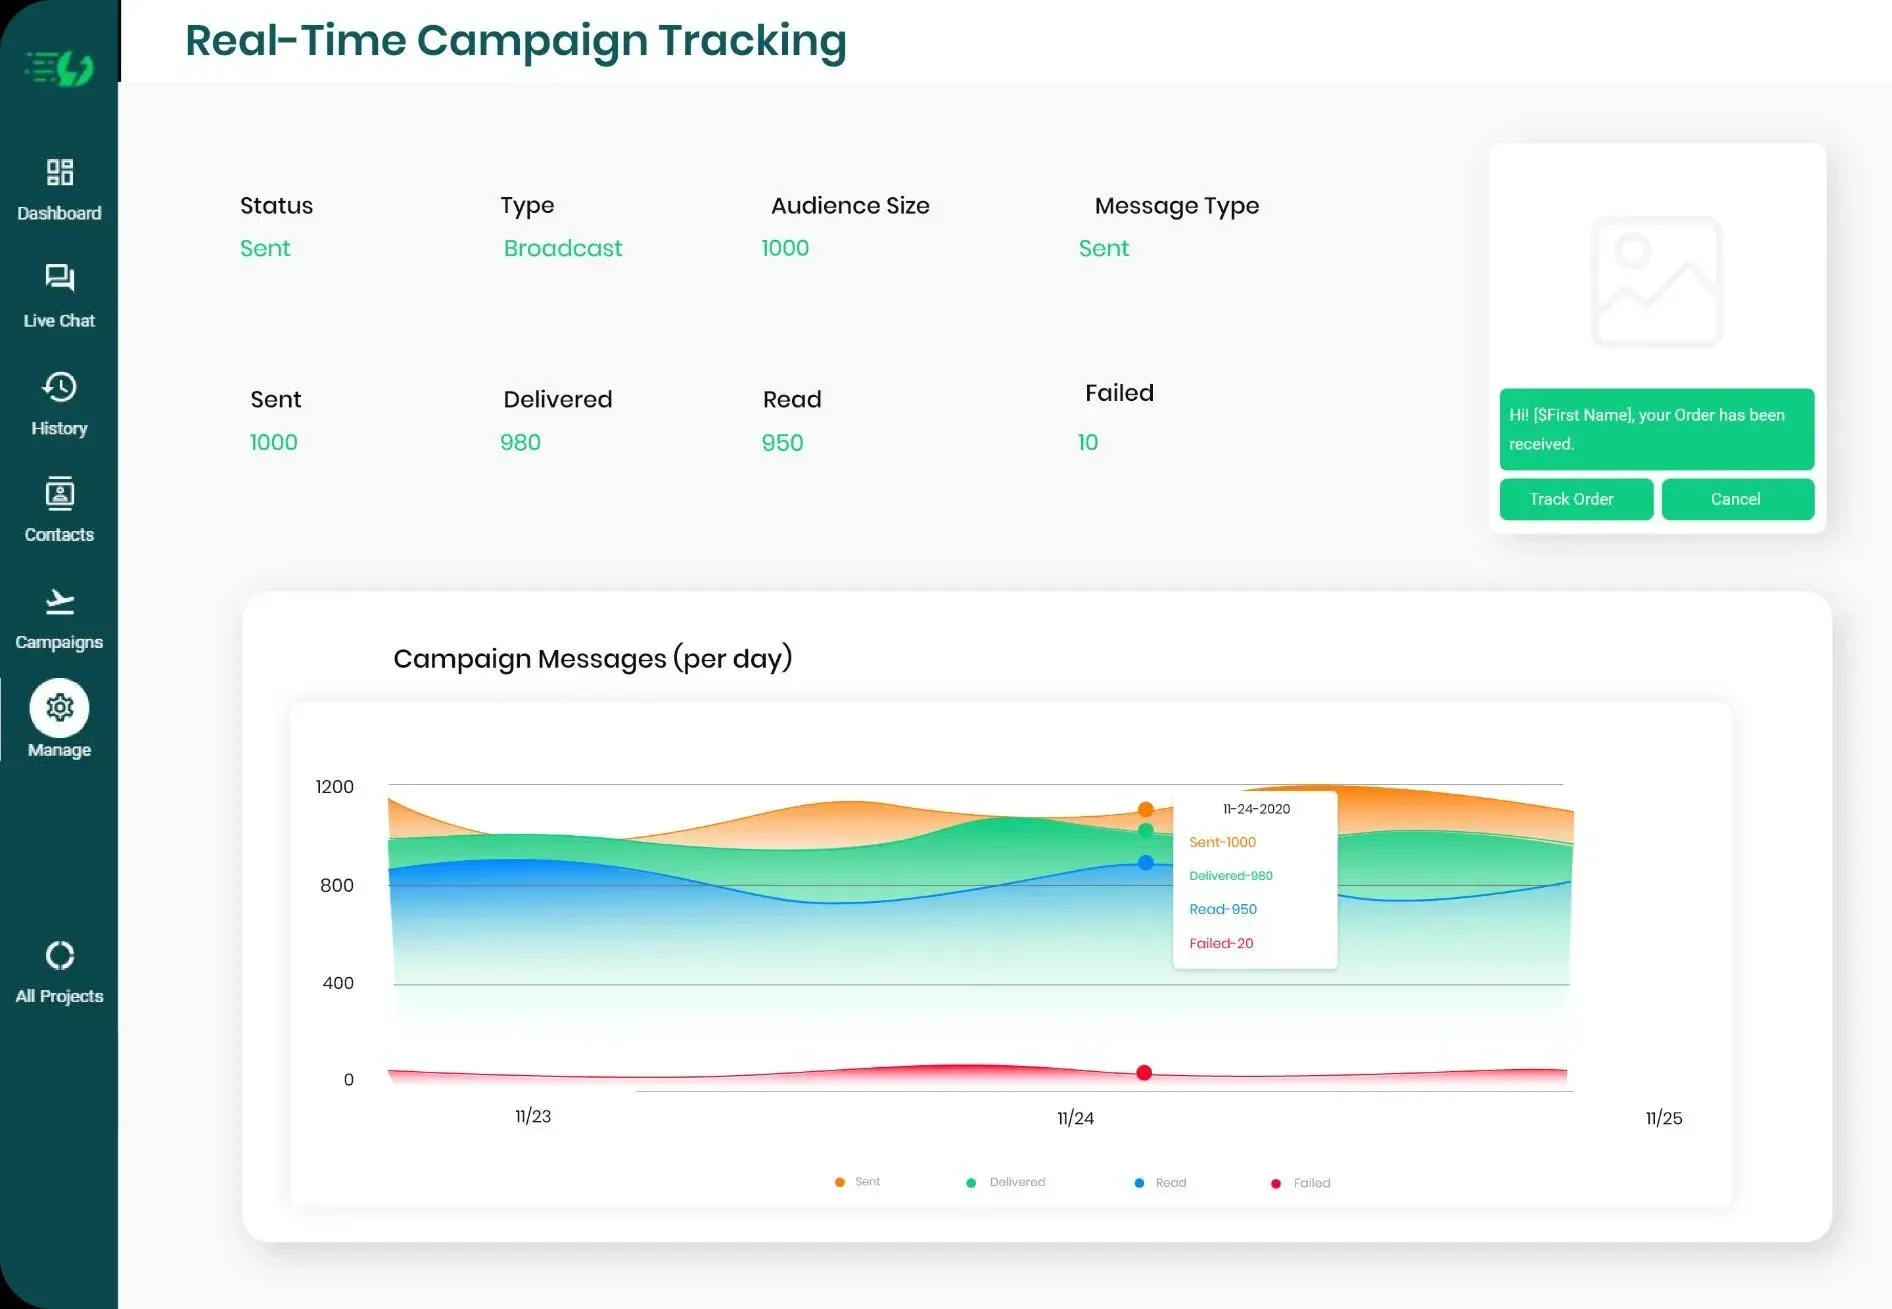The image size is (1892, 1309).
Task: Click the Cancel button
Action: 1737,499
